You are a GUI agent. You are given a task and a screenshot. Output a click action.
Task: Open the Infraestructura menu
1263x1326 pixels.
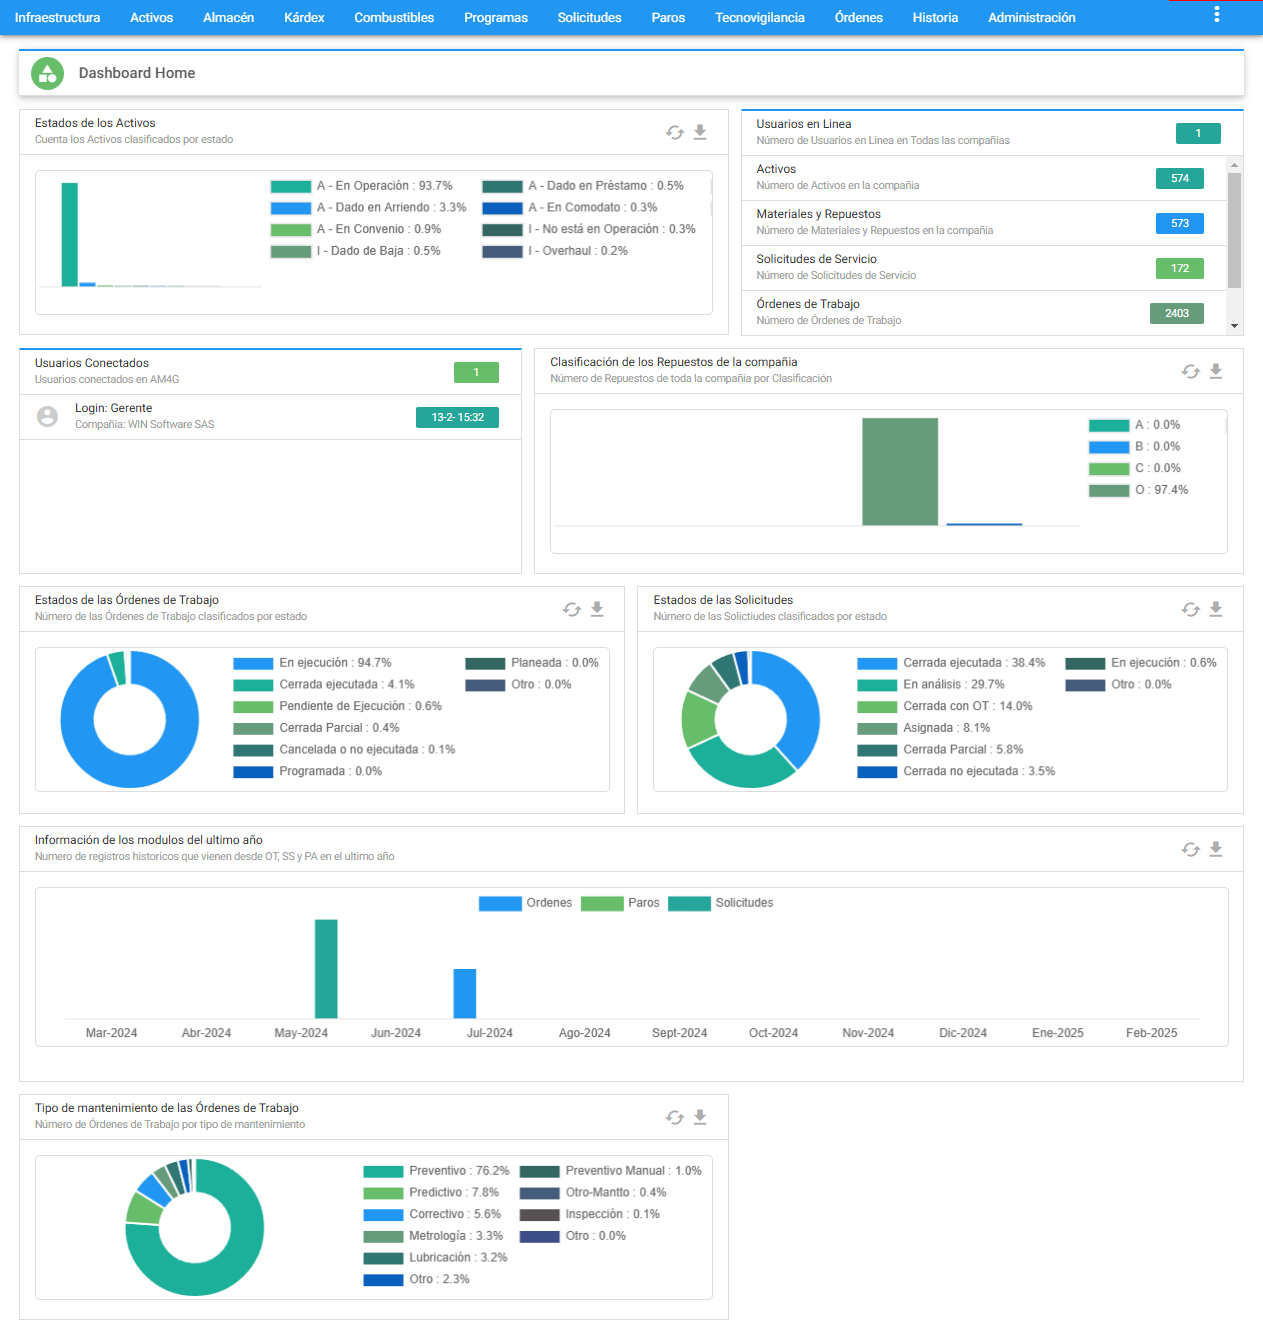pyautogui.click(x=57, y=18)
